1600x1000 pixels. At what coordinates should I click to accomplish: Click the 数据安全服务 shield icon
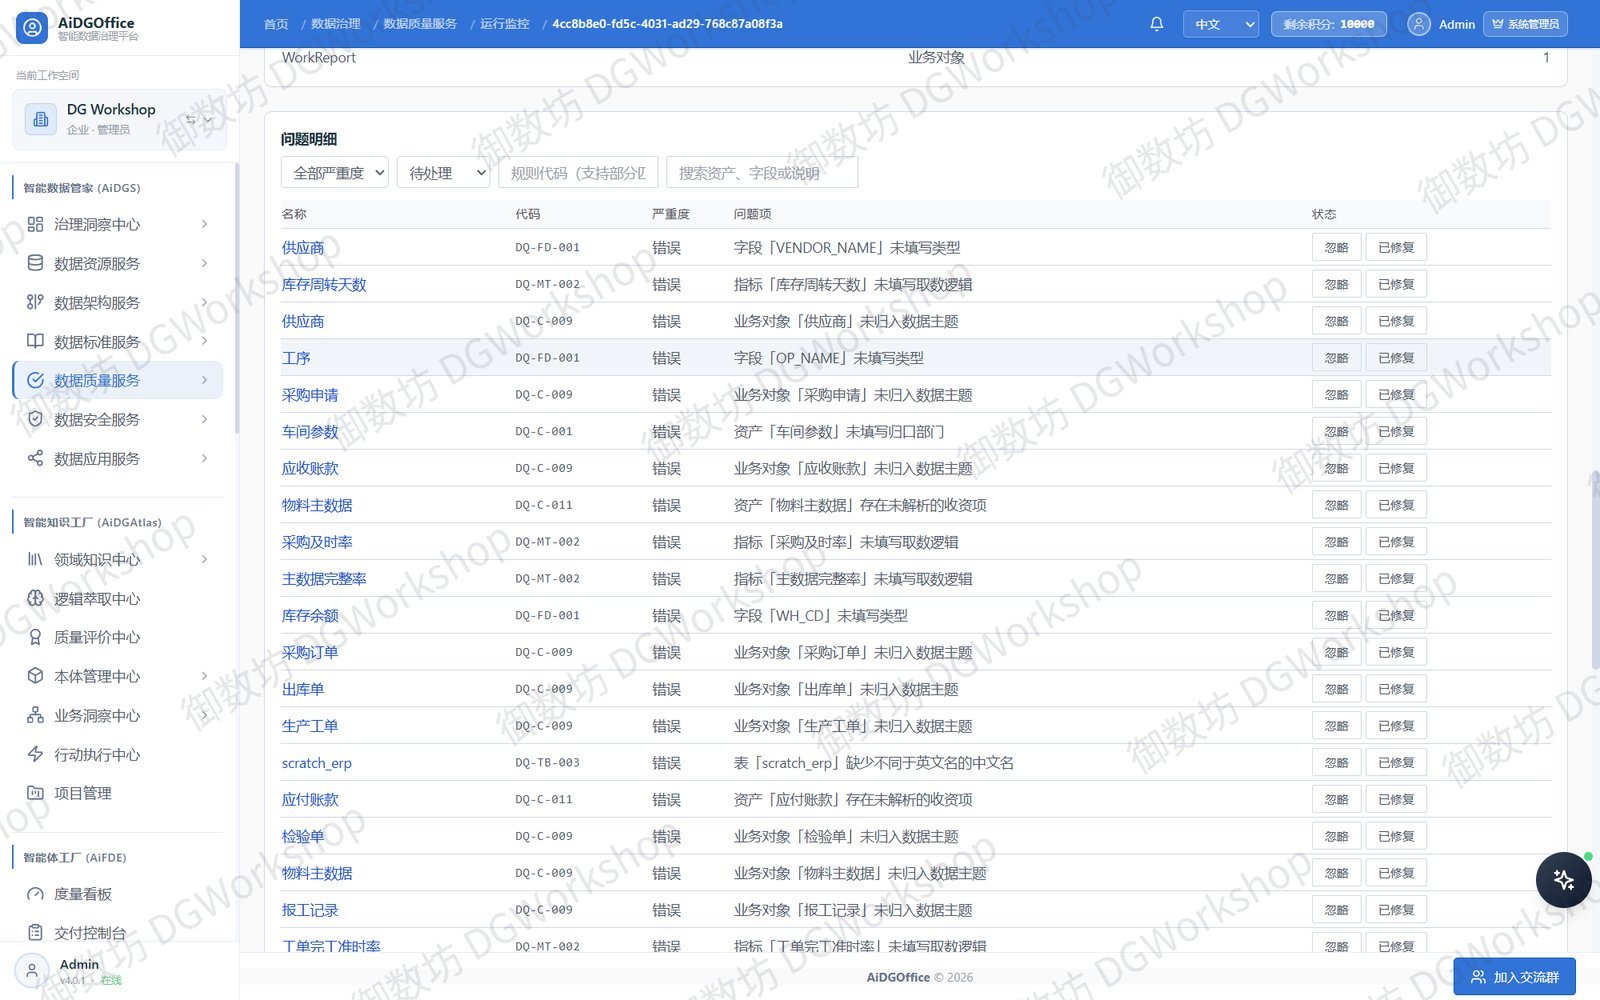[35, 419]
